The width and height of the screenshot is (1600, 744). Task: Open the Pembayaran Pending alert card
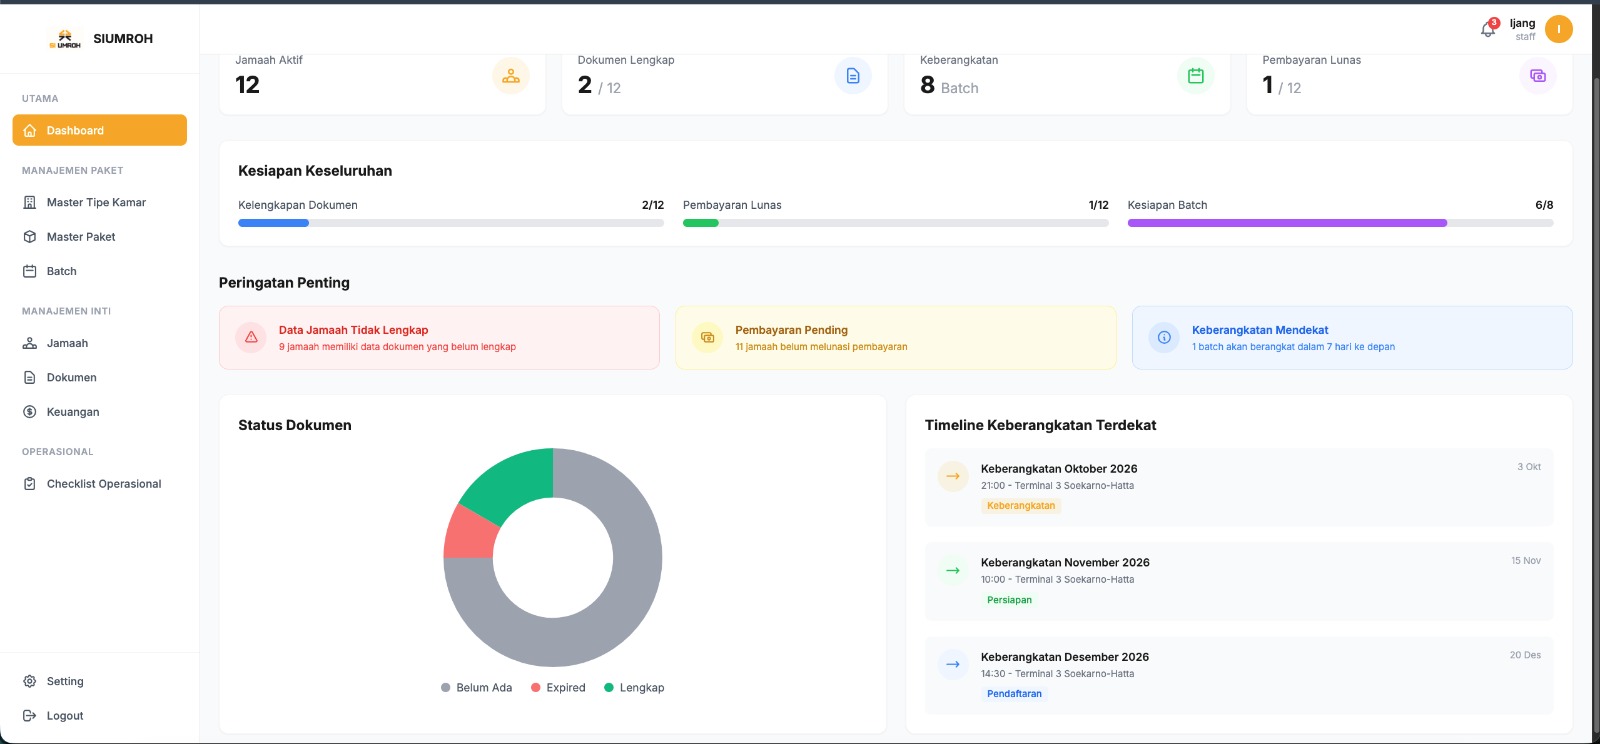click(x=896, y=338)
